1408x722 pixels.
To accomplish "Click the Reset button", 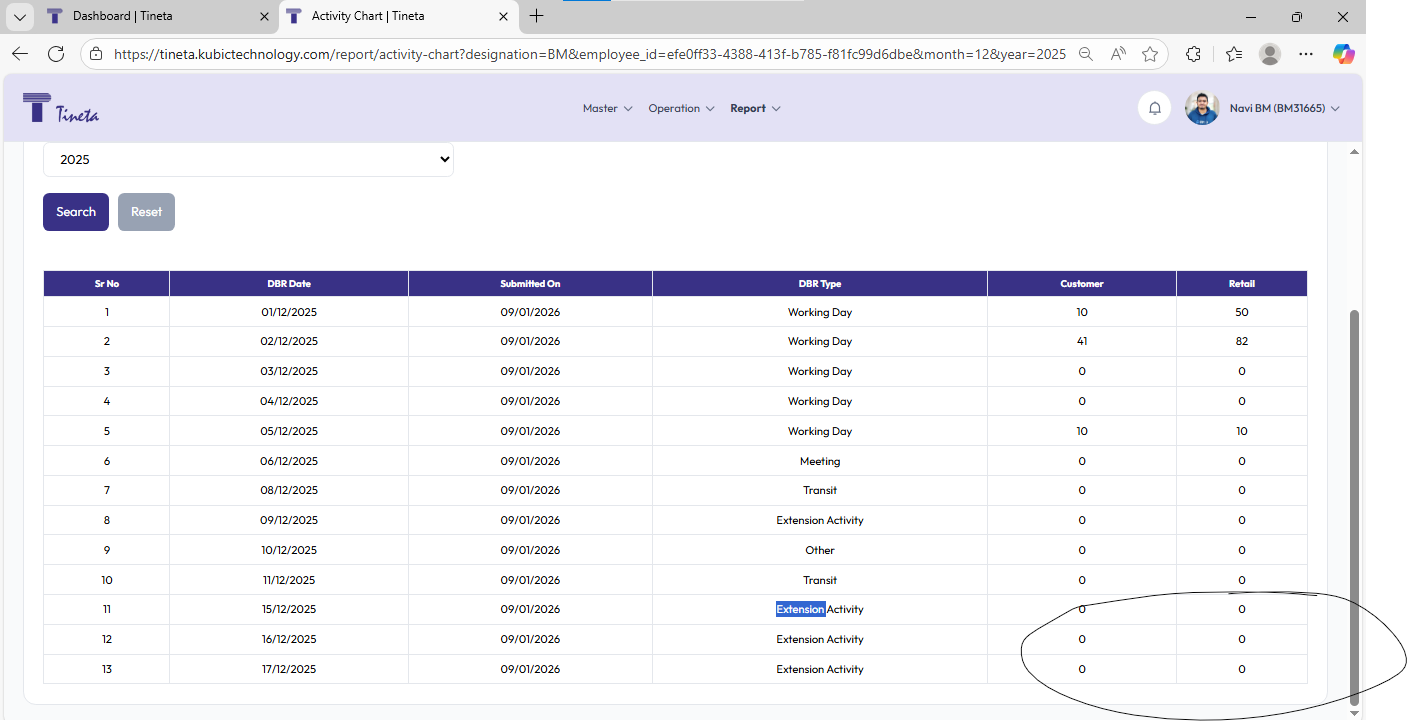I will tap(146, 212).
